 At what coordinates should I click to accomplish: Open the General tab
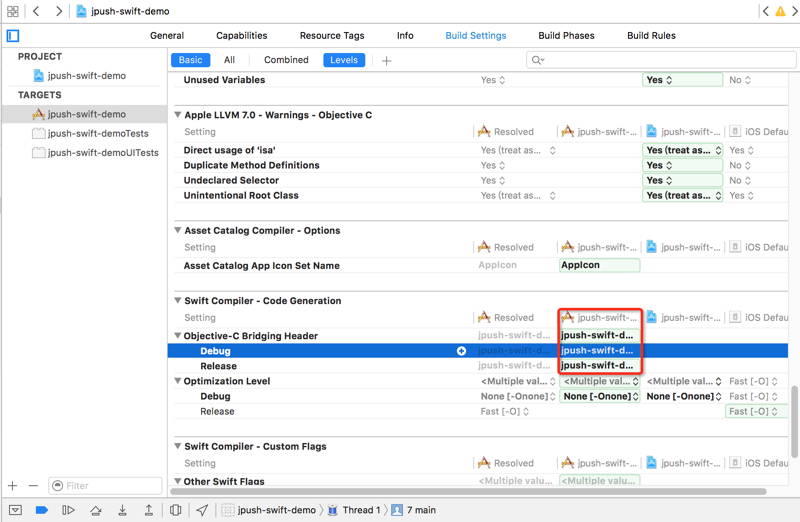[167, 36]
